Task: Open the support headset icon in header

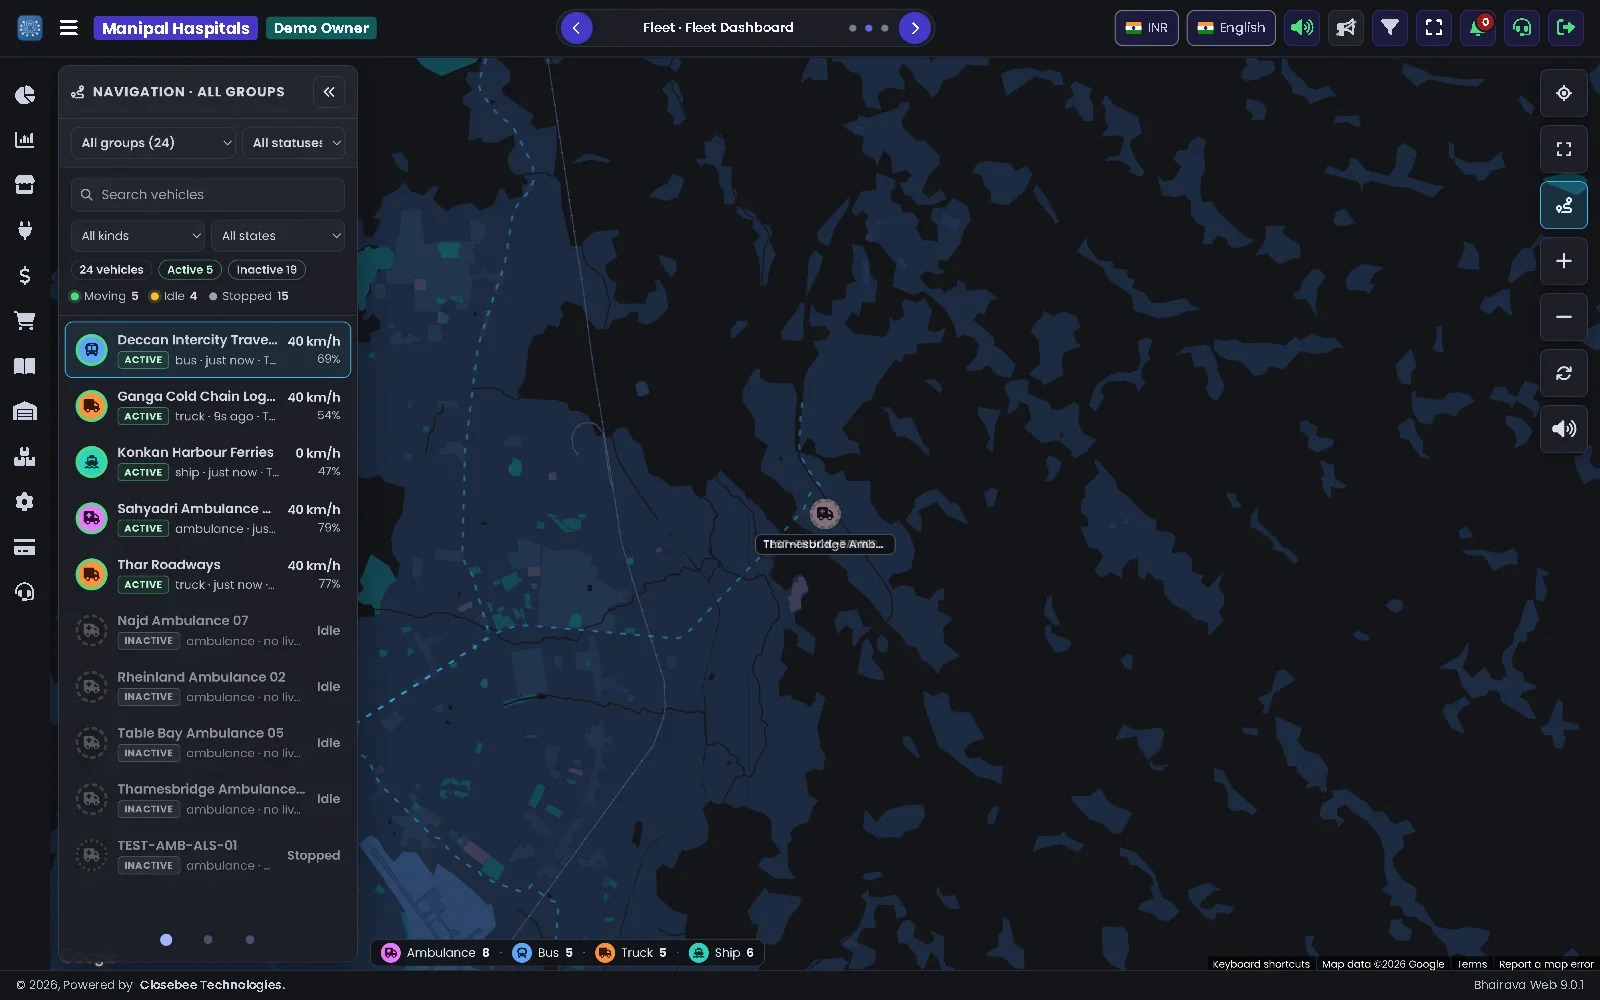Action: 1522,28
